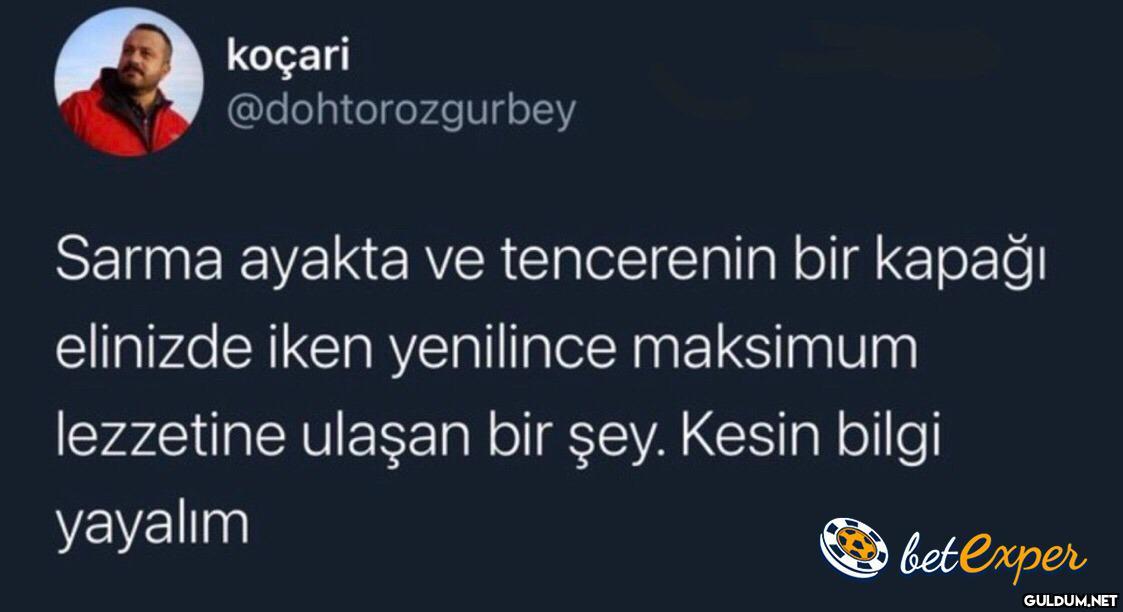Click the display name koçari
Screen dimensions: 1123x612
(288, 56)
